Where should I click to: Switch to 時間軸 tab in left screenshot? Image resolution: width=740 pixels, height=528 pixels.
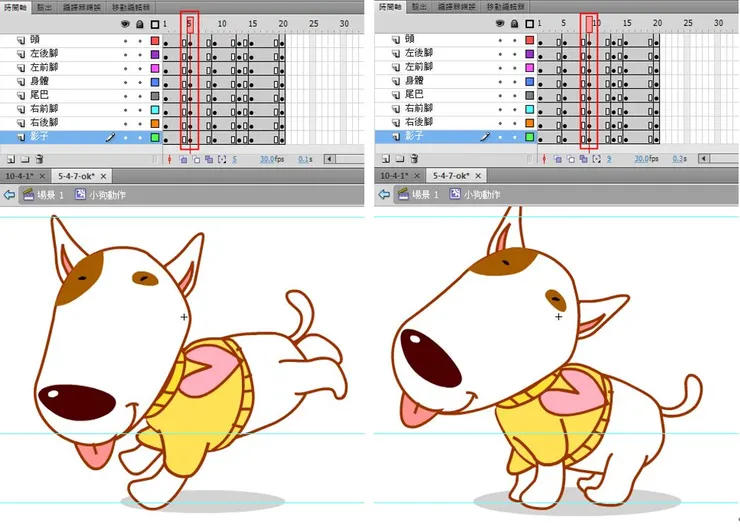16,7
